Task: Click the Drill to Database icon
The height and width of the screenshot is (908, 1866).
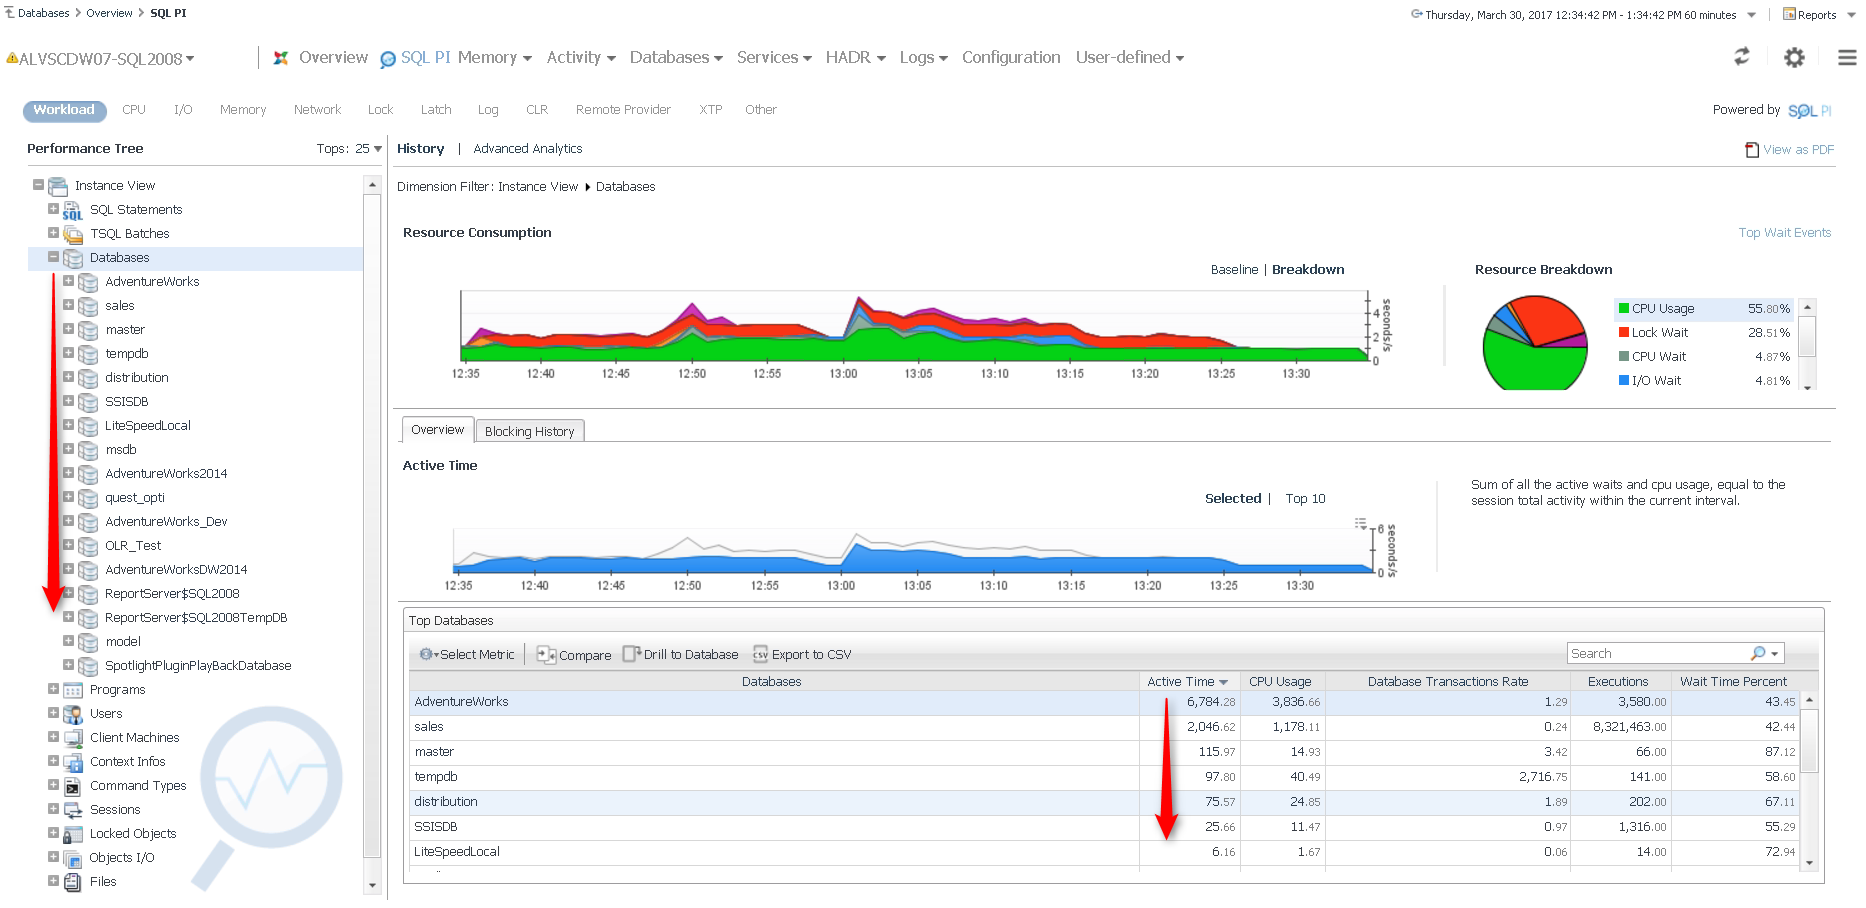Action: [x=631, y=654]
